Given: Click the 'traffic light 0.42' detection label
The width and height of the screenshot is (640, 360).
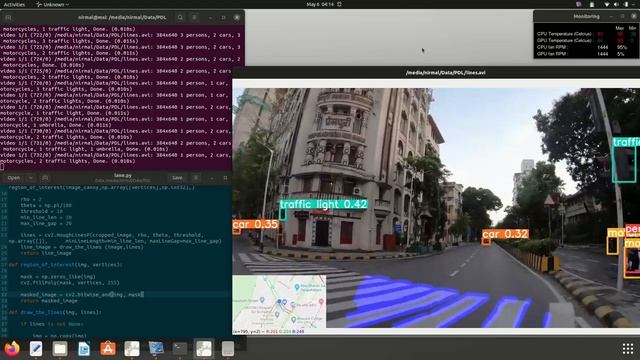Looking at the screenshot, I should coord(324,204).
